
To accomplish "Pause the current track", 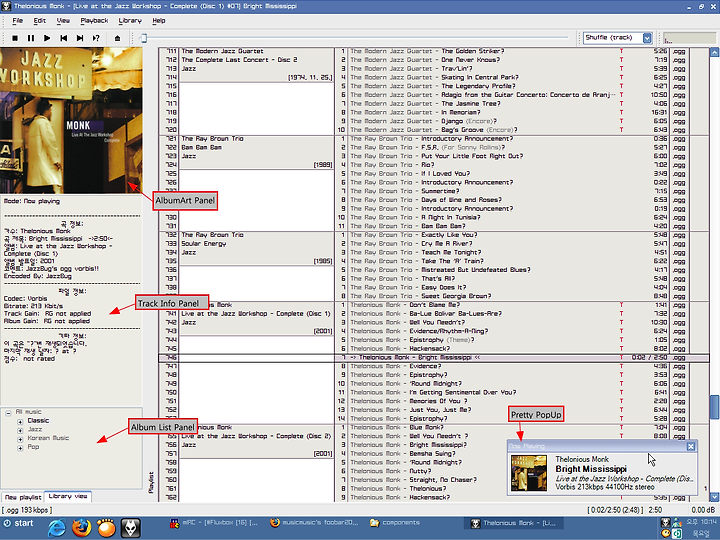I will (31, 38).
